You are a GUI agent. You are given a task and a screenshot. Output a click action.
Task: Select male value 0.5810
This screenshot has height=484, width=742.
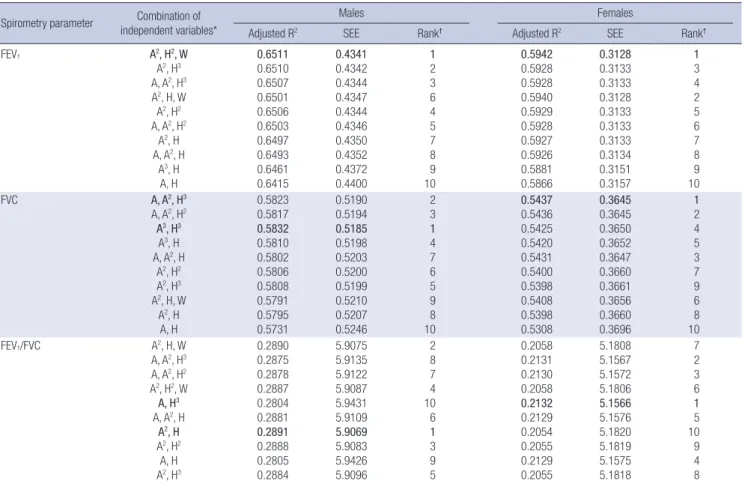click(273, 243)
